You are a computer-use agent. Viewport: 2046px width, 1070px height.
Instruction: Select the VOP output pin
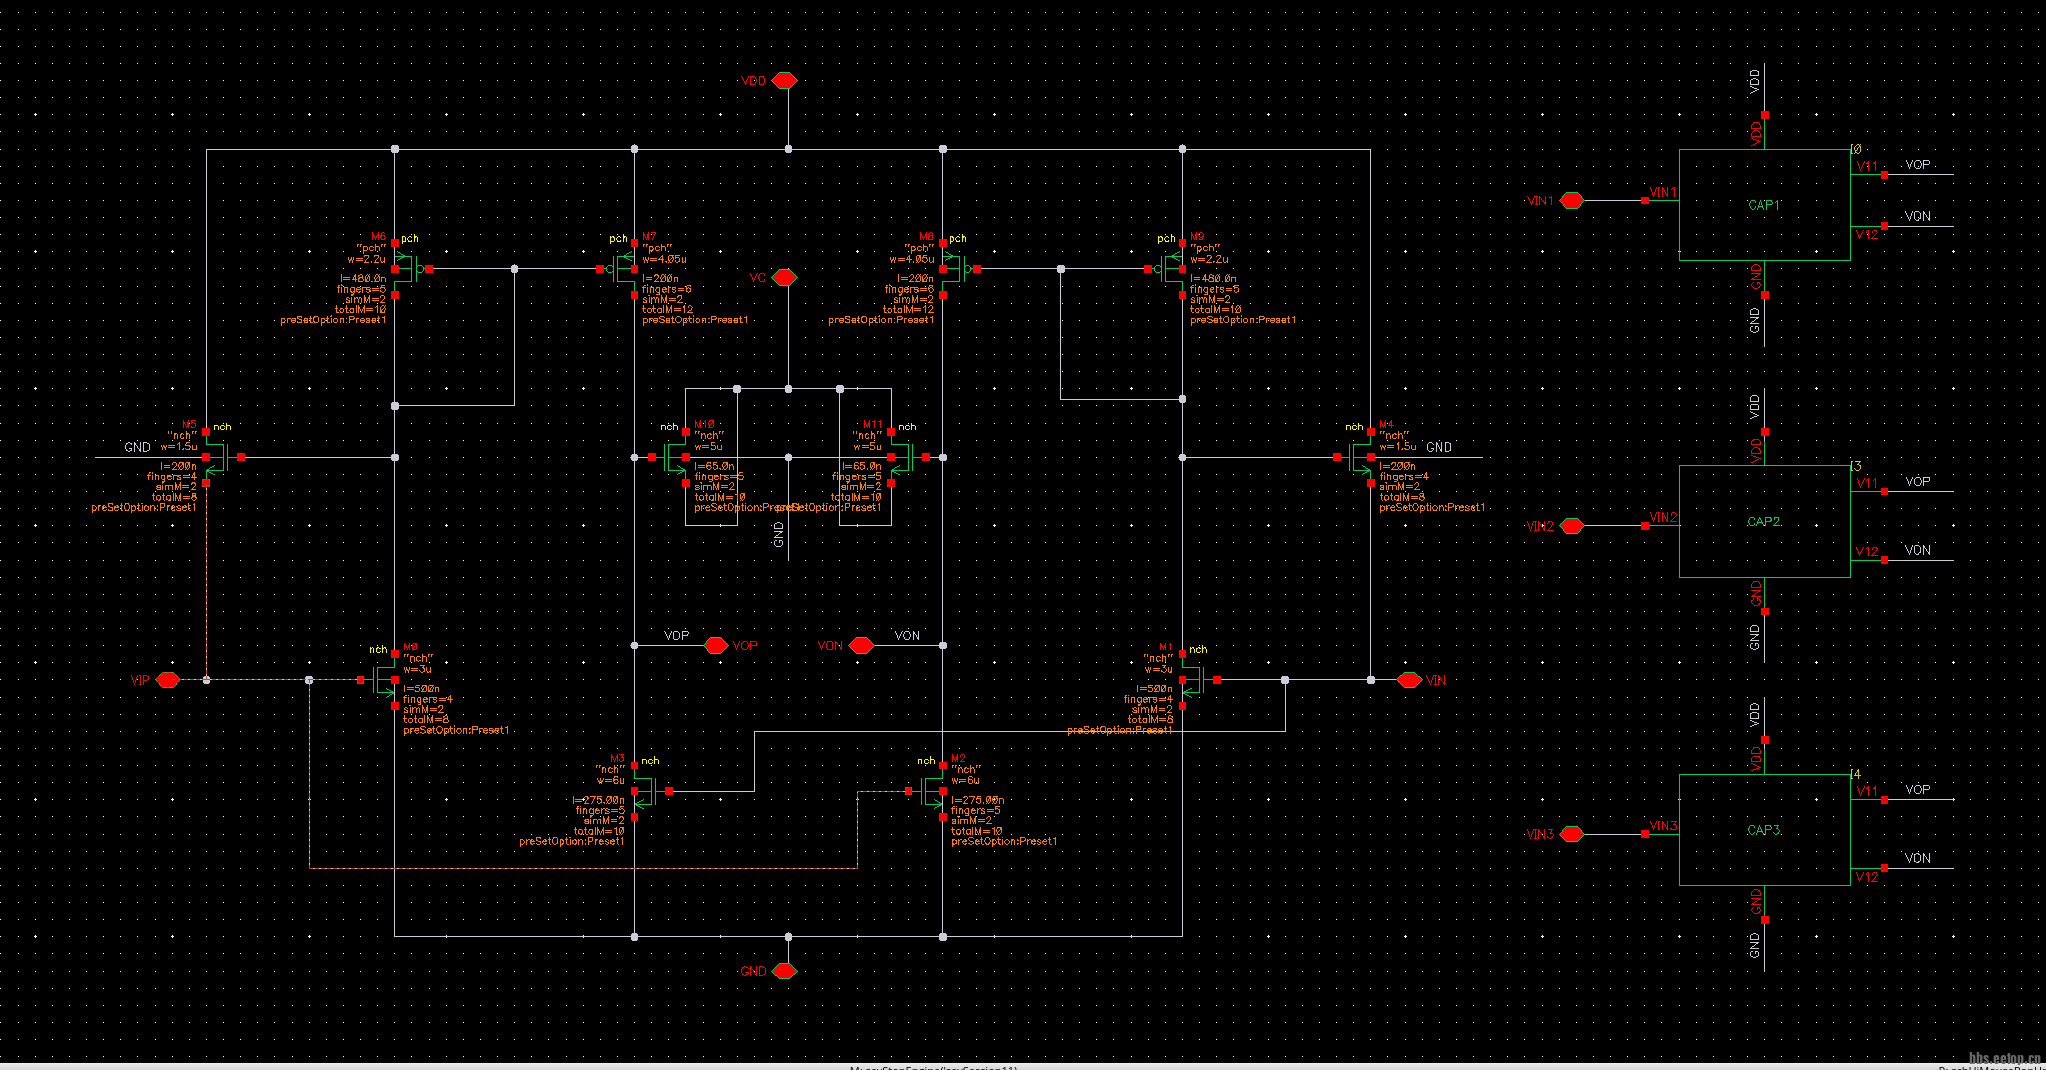point(716,646)
